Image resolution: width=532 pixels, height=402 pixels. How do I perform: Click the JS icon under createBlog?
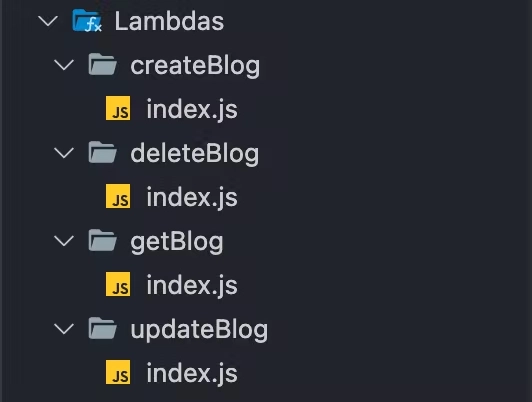(118, 108)
